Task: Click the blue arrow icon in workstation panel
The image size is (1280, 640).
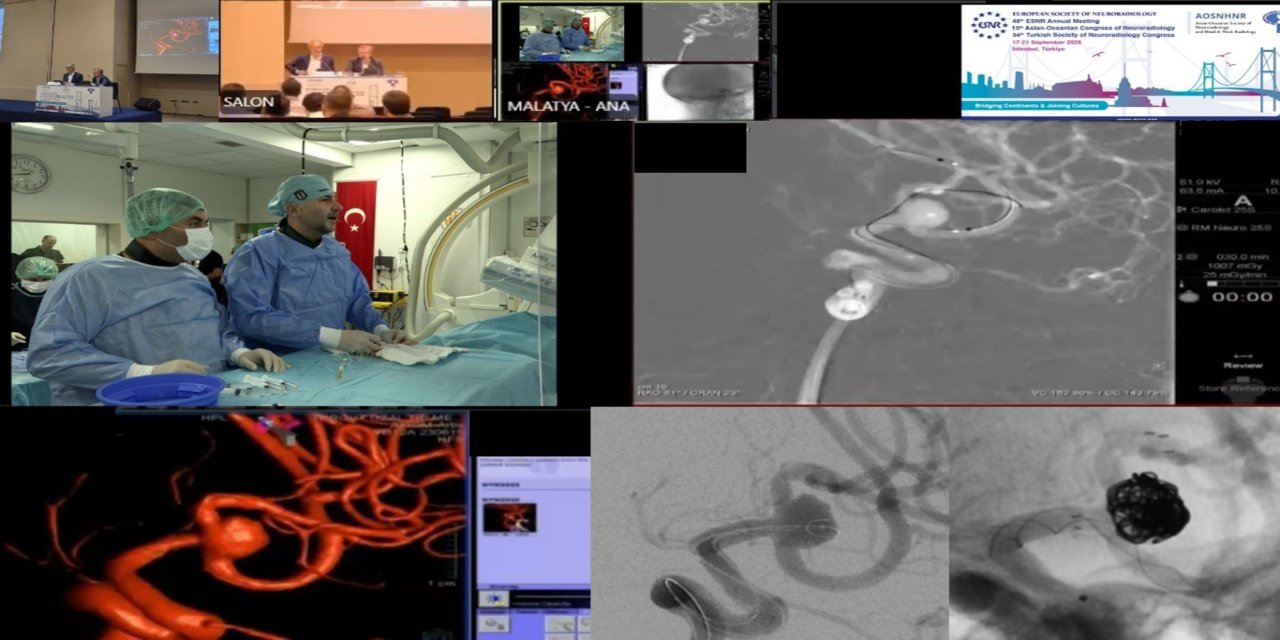Action: 493,599
